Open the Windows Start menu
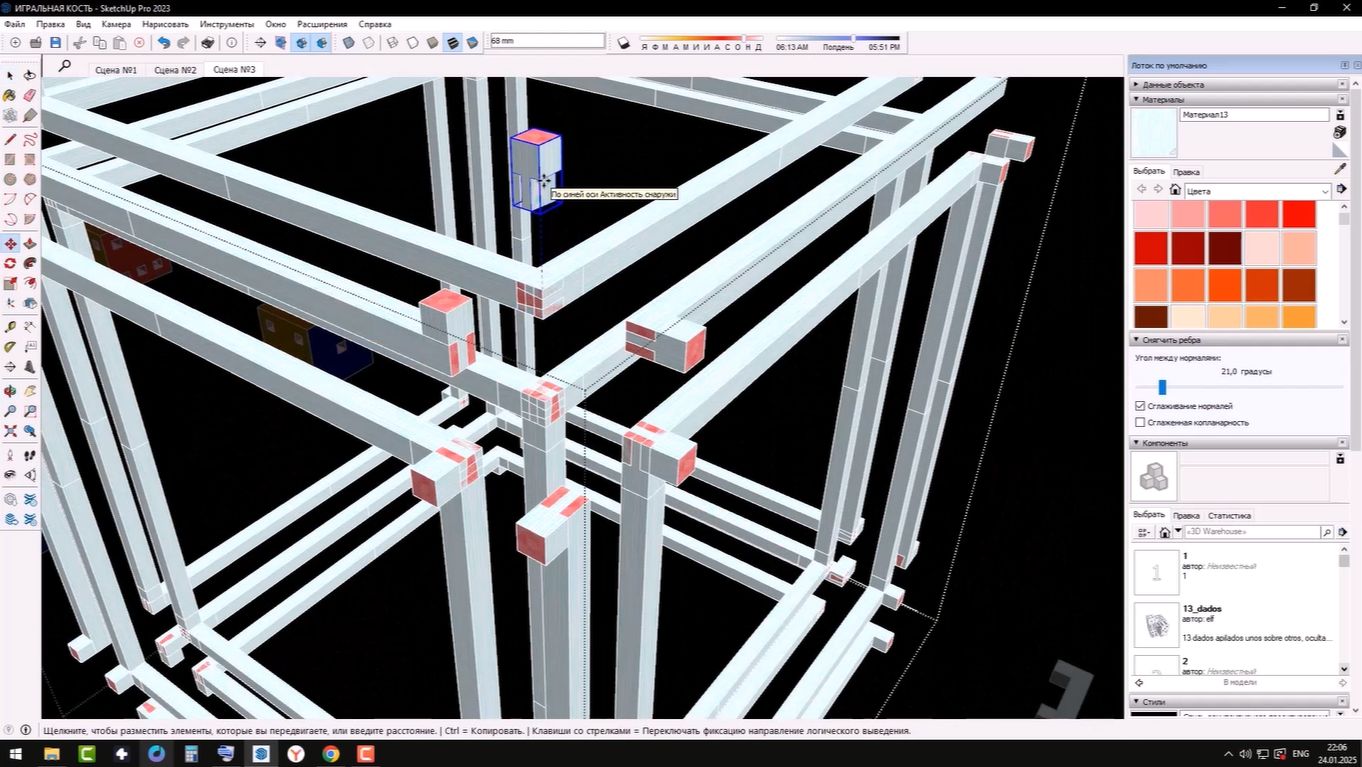Image resolution: width=1362 pixels, height=767 pixels. tap(17, 753)
